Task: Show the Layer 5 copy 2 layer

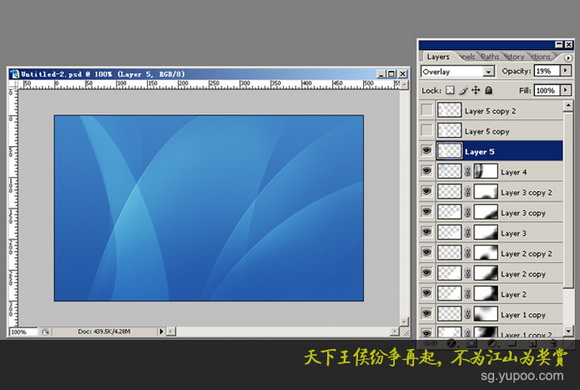Action: [x=426, y=110]
